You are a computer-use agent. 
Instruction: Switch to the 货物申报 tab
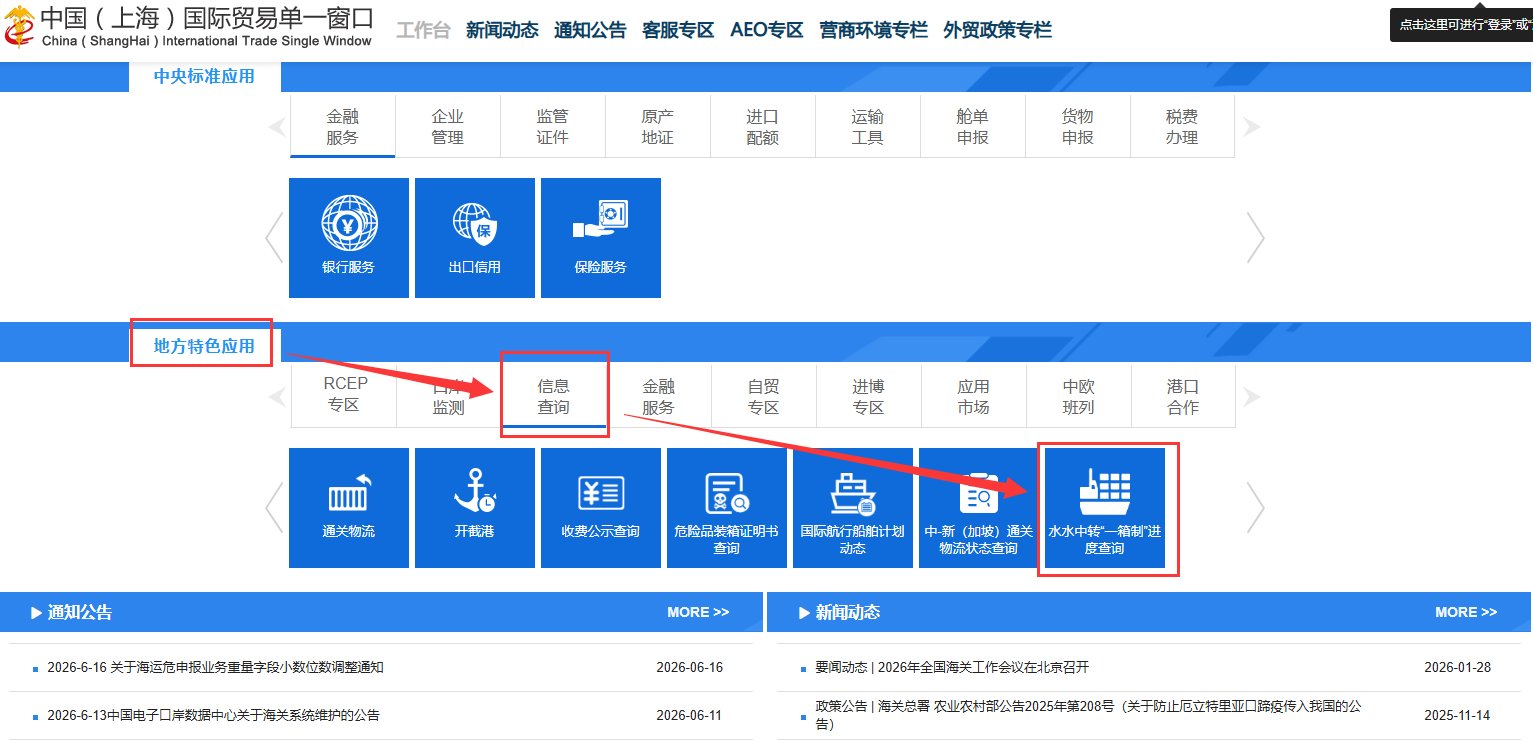tap(1077, 127)
